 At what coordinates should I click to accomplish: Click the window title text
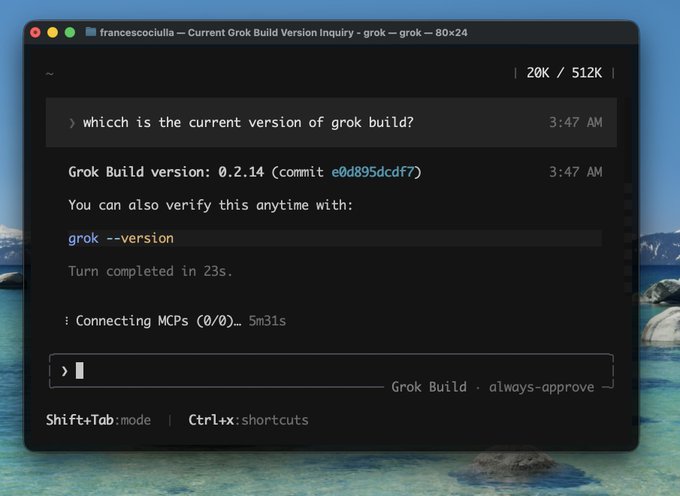284,33
